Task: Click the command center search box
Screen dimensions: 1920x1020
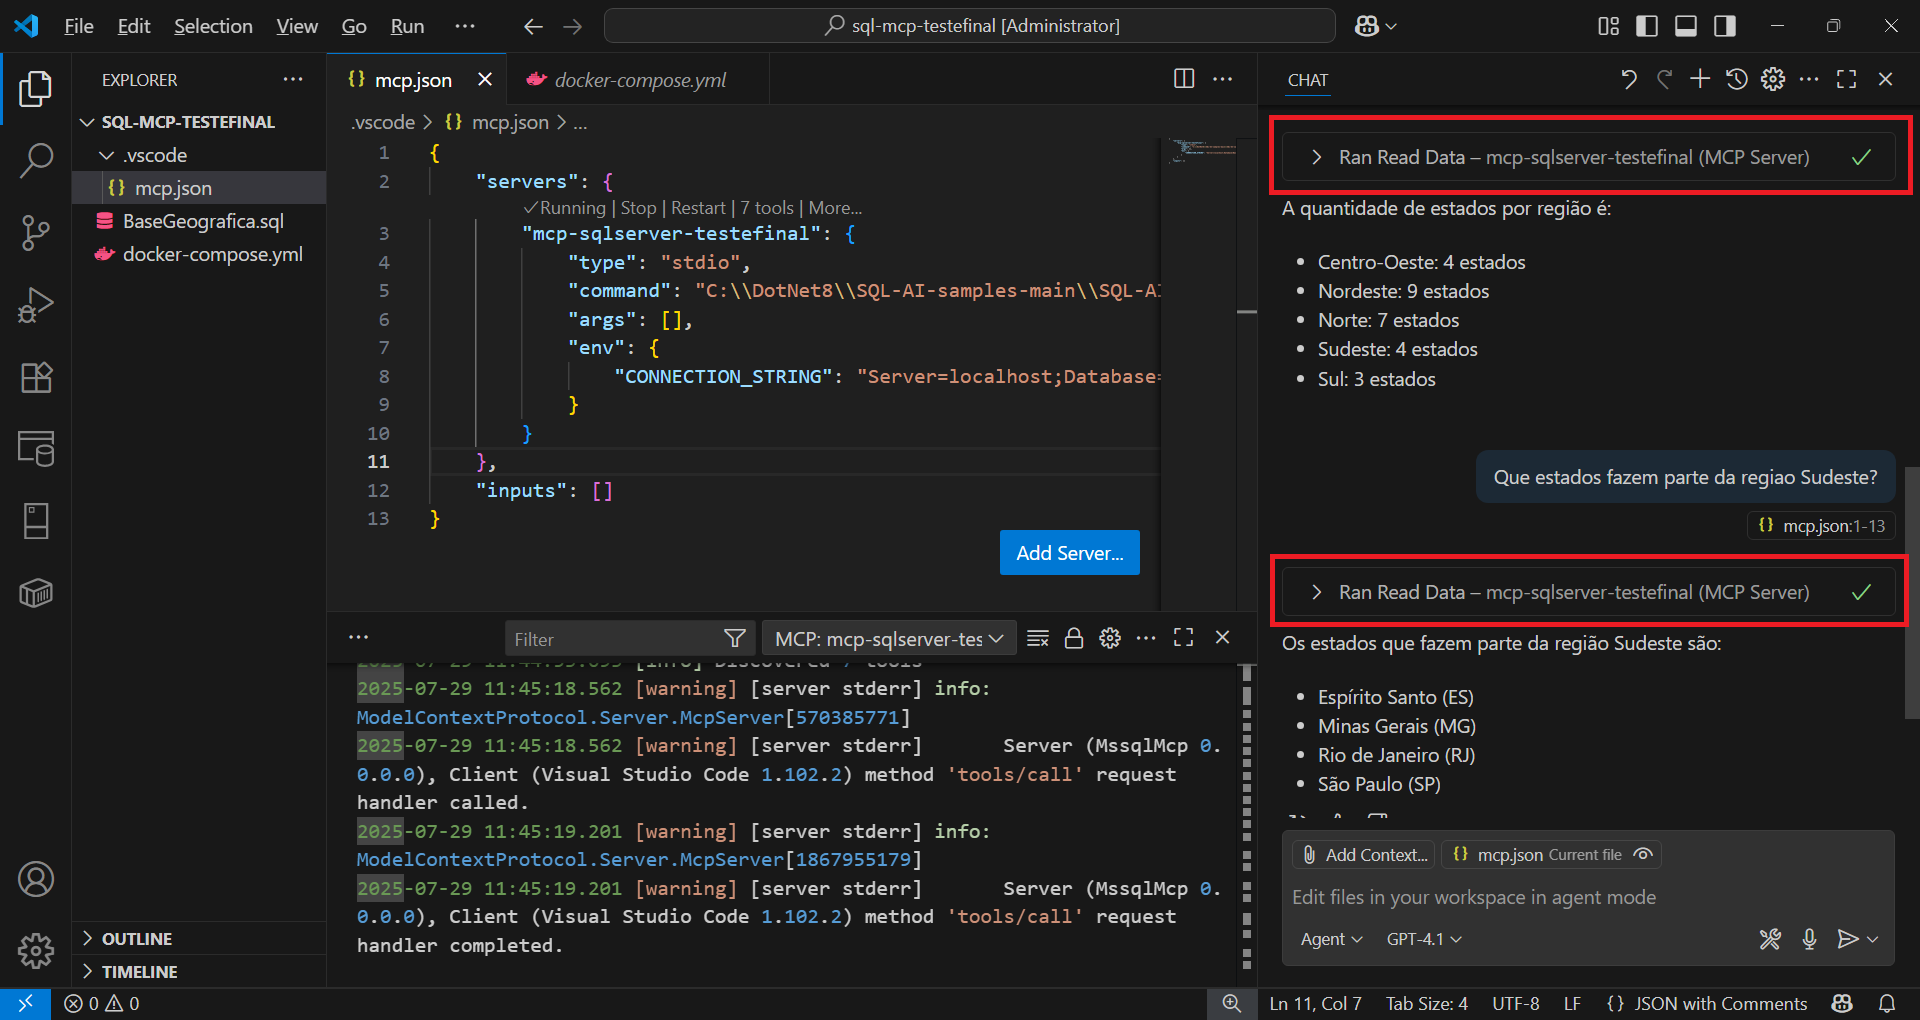Action: tap(969, 26)
